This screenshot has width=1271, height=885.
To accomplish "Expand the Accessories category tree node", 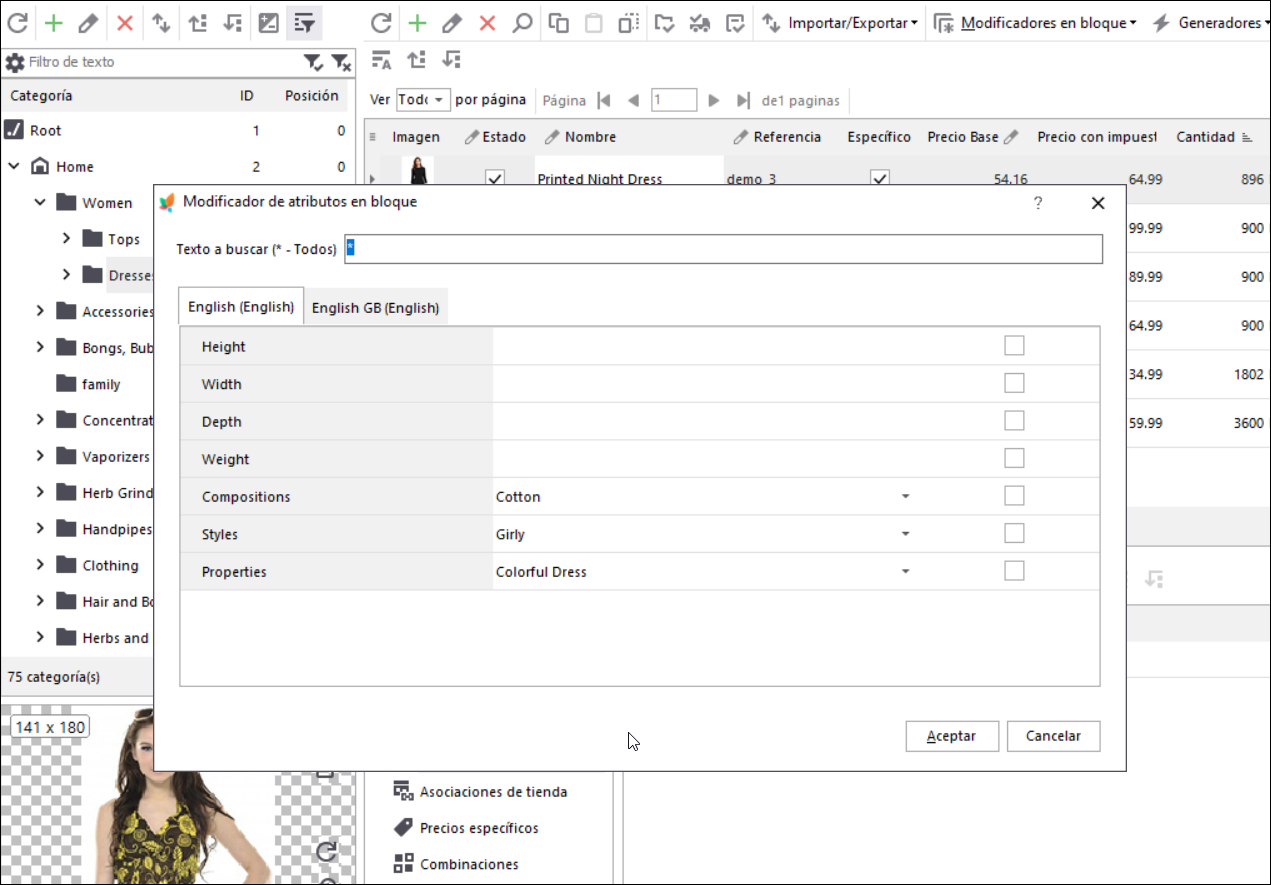I will (x=40, y=311).
